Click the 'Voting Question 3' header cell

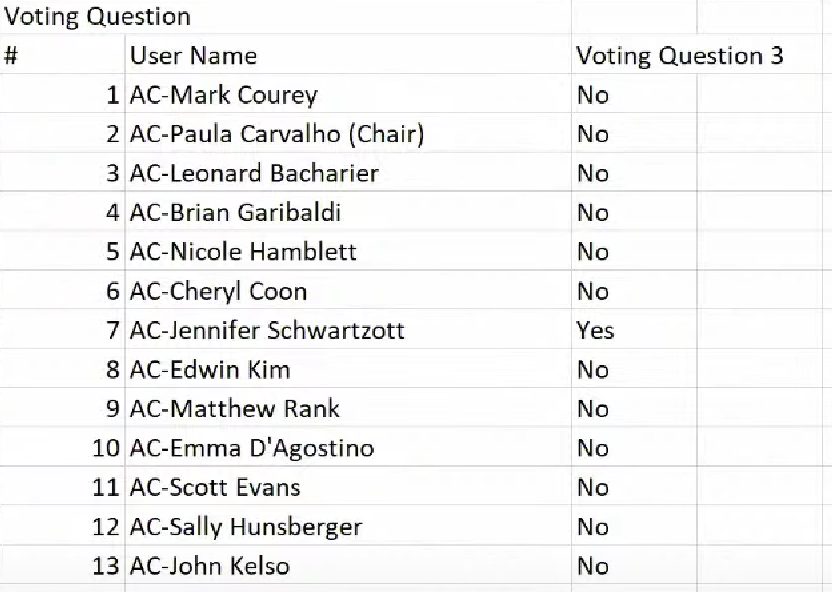pos(679,56)
